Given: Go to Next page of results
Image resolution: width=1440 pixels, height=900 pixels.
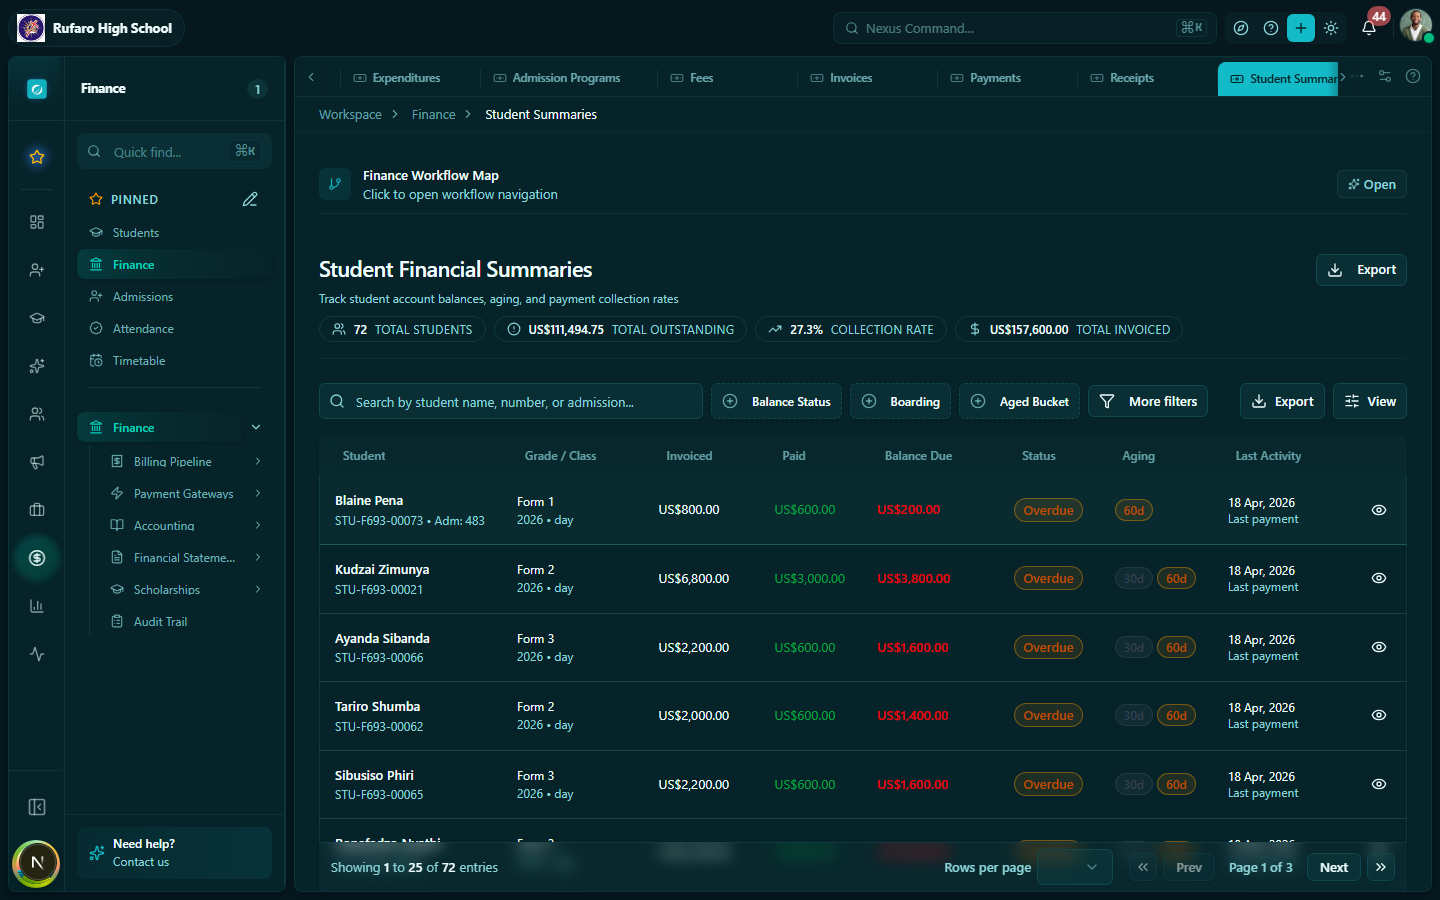Looking at the screenshot, I should (1334, 867).
